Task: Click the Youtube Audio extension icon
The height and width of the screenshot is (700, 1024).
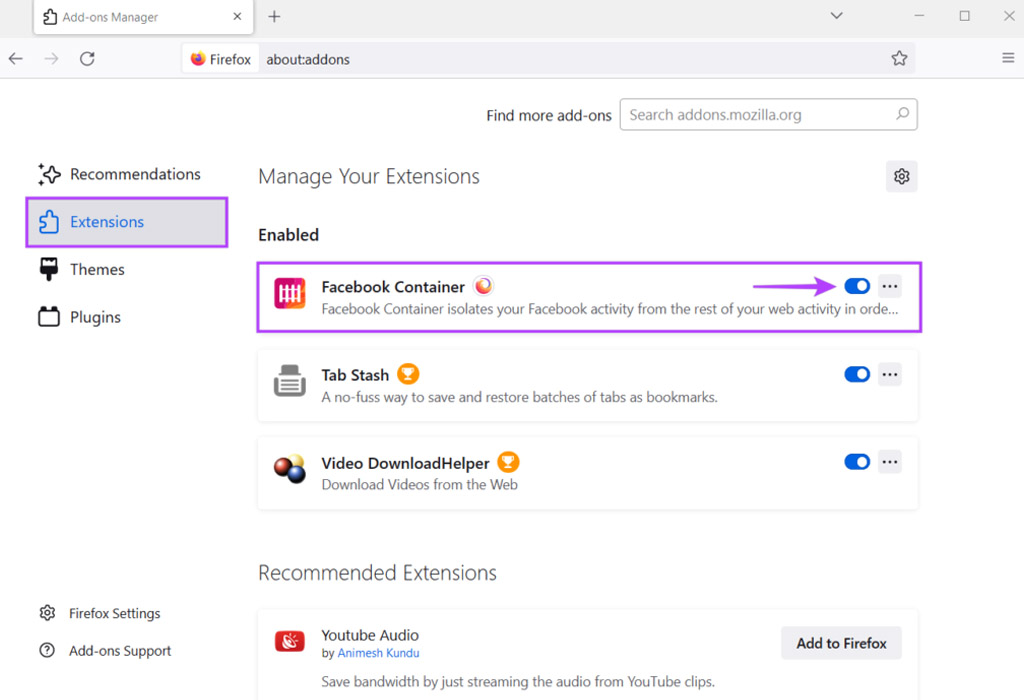Action: pyautogui.click(x=290, y=642)
